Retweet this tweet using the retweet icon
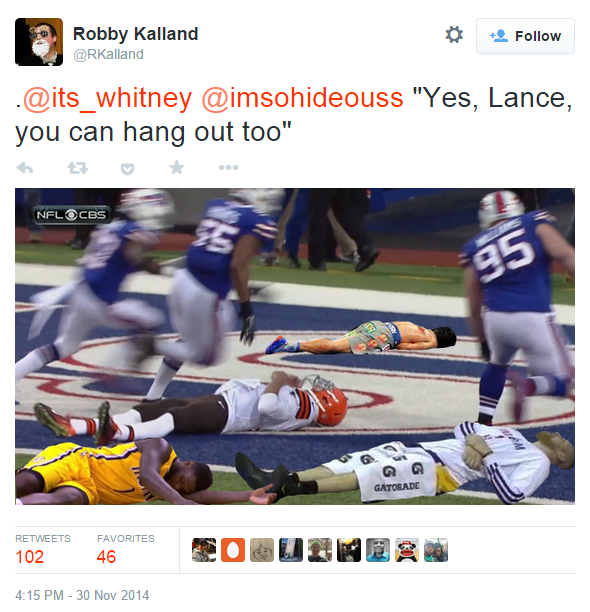This screenshot has width=590, height=612. 77,168
